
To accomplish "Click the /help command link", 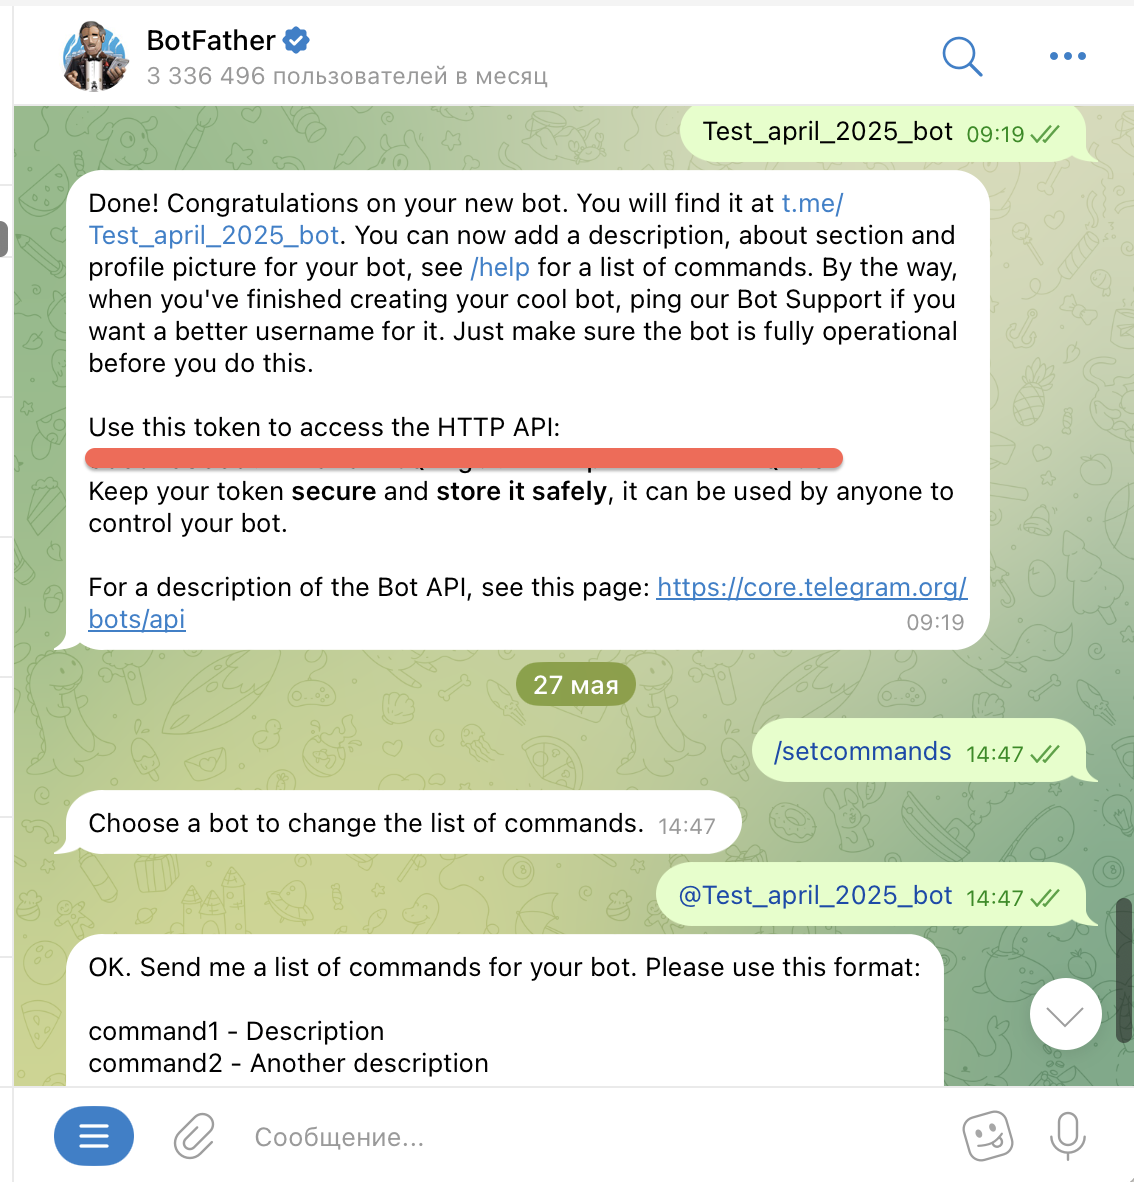I will (500, 267).
